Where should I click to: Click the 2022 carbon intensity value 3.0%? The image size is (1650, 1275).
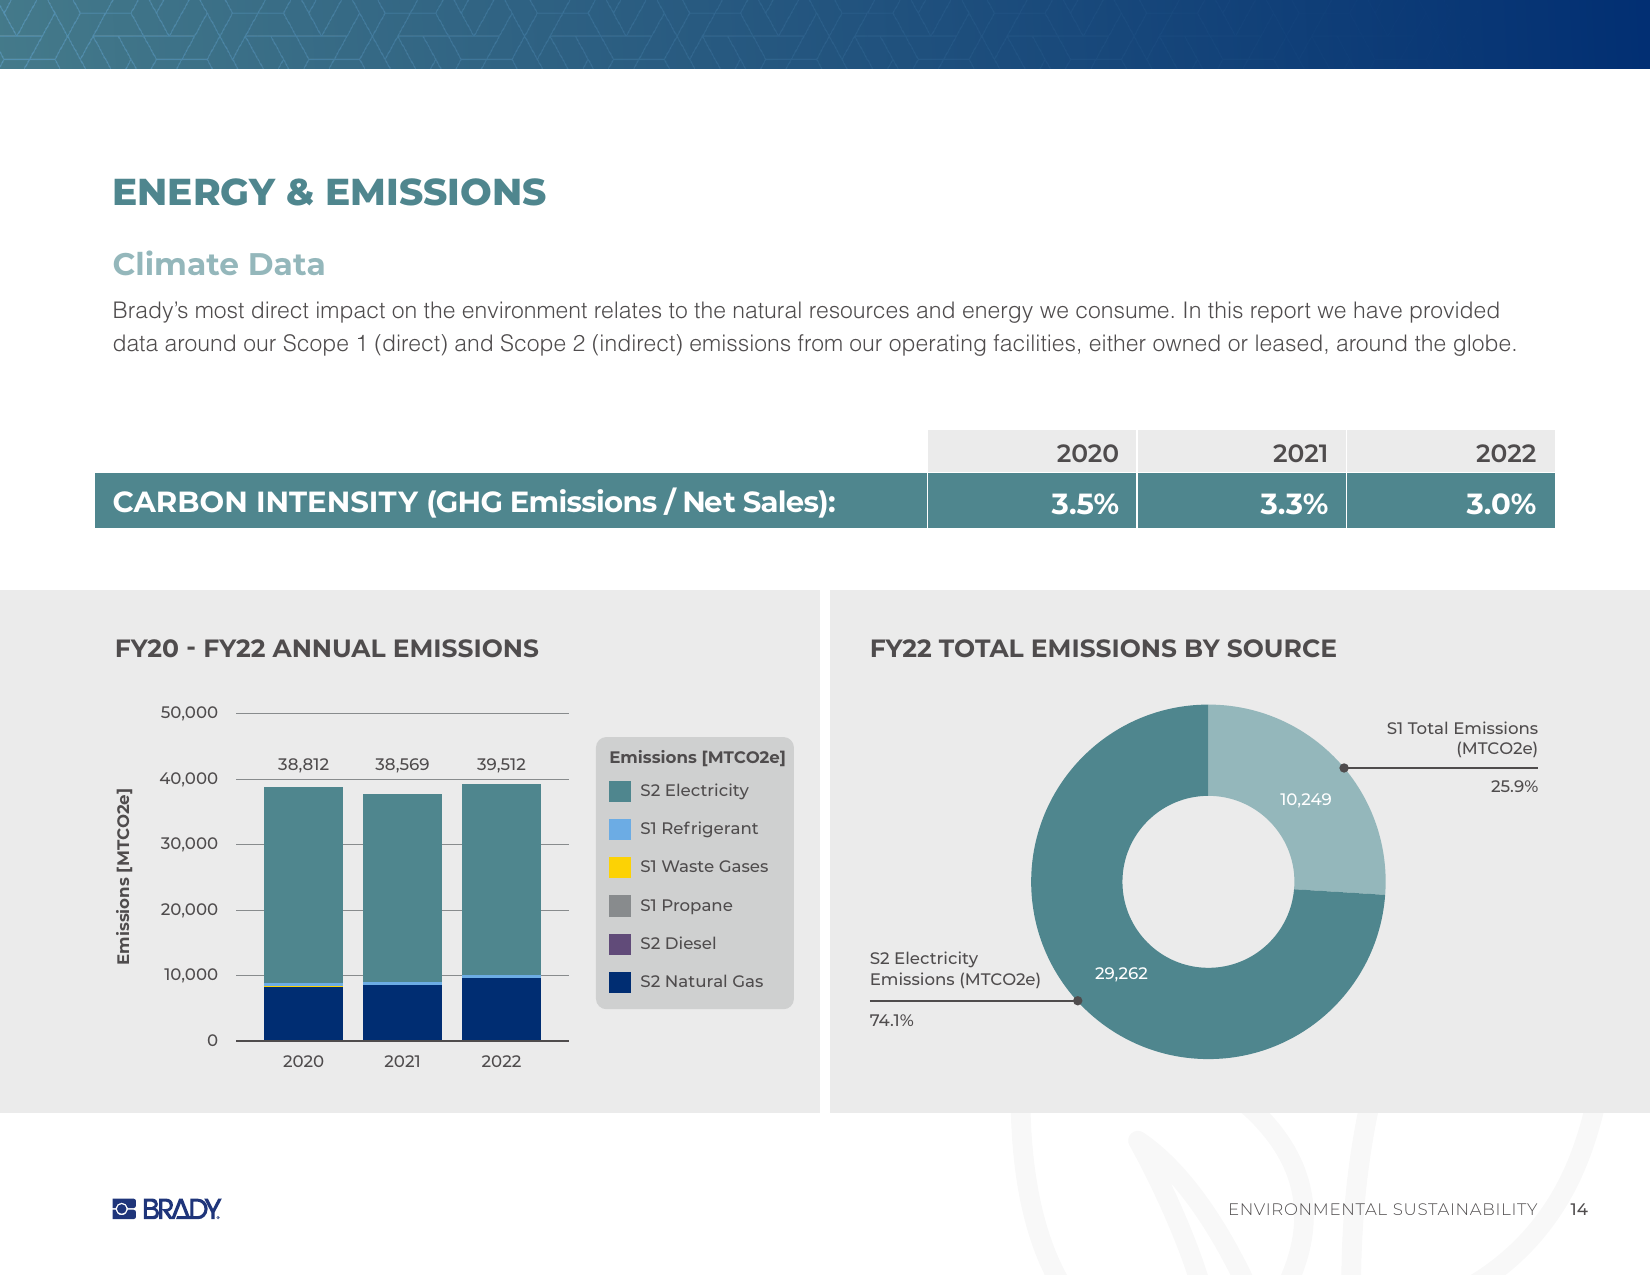[1501, 504]
